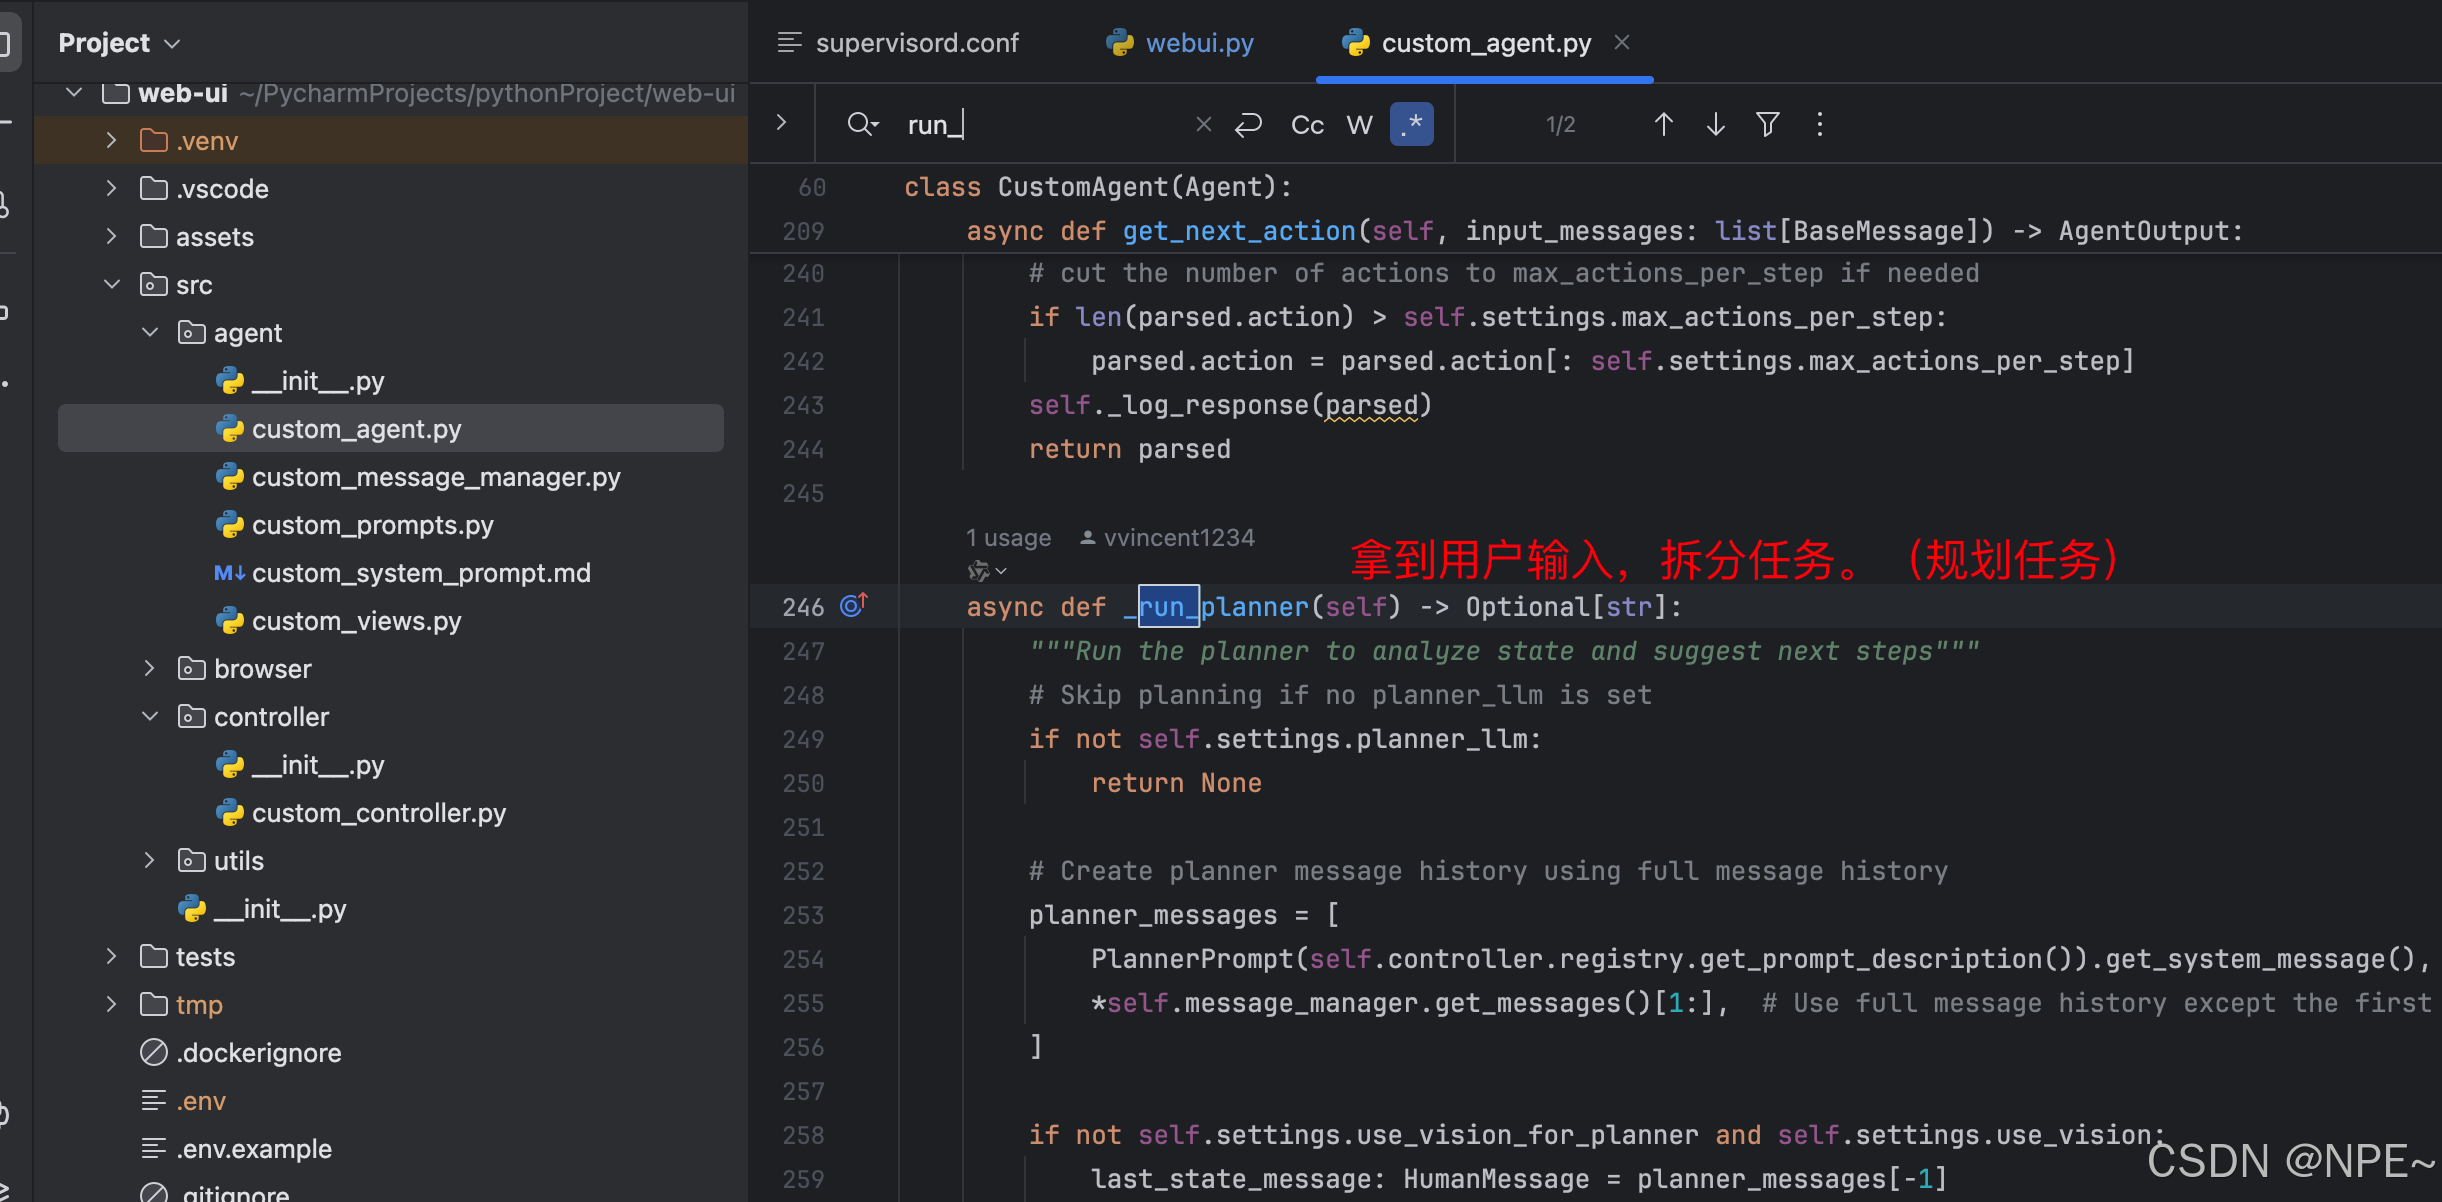The image size is (2442, 1202).
Task: Jump to previous search occurrence arrow
Action: (1663, 124)
